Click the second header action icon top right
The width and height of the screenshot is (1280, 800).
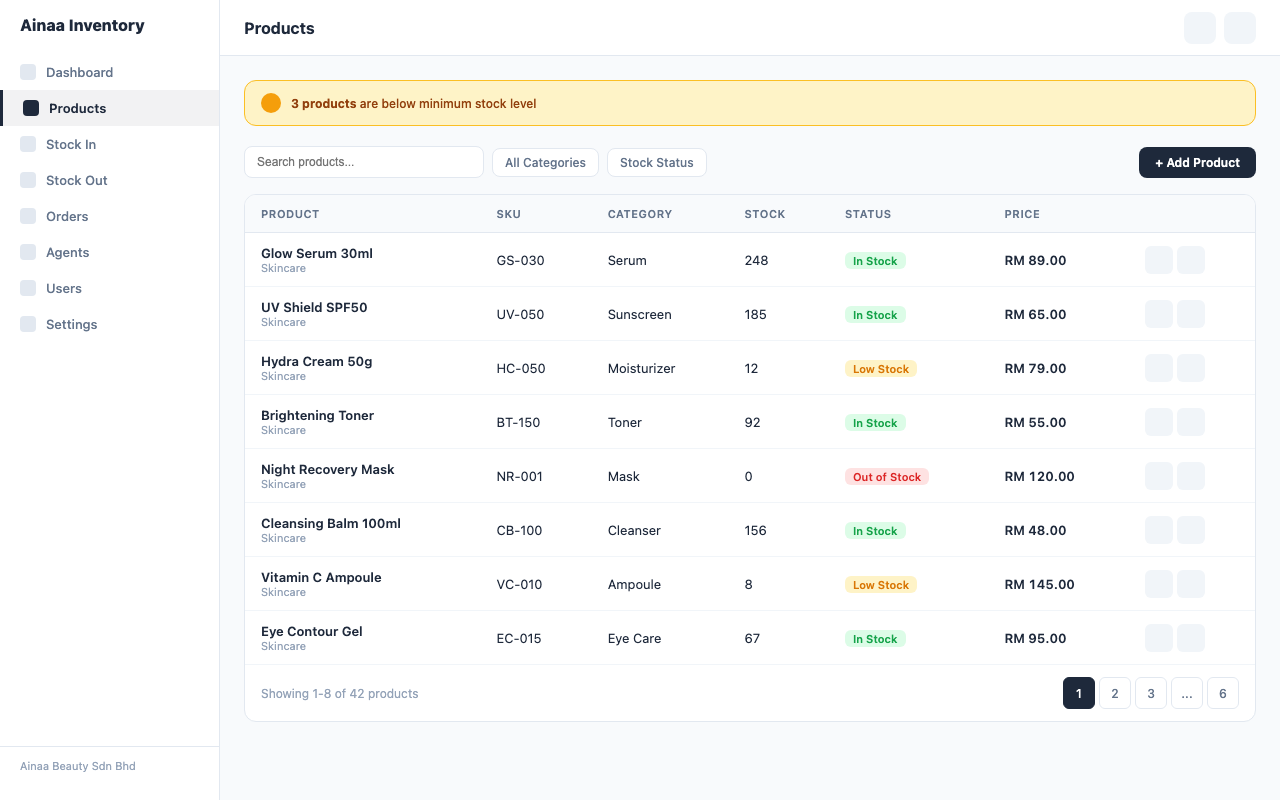click(1239, 28)
